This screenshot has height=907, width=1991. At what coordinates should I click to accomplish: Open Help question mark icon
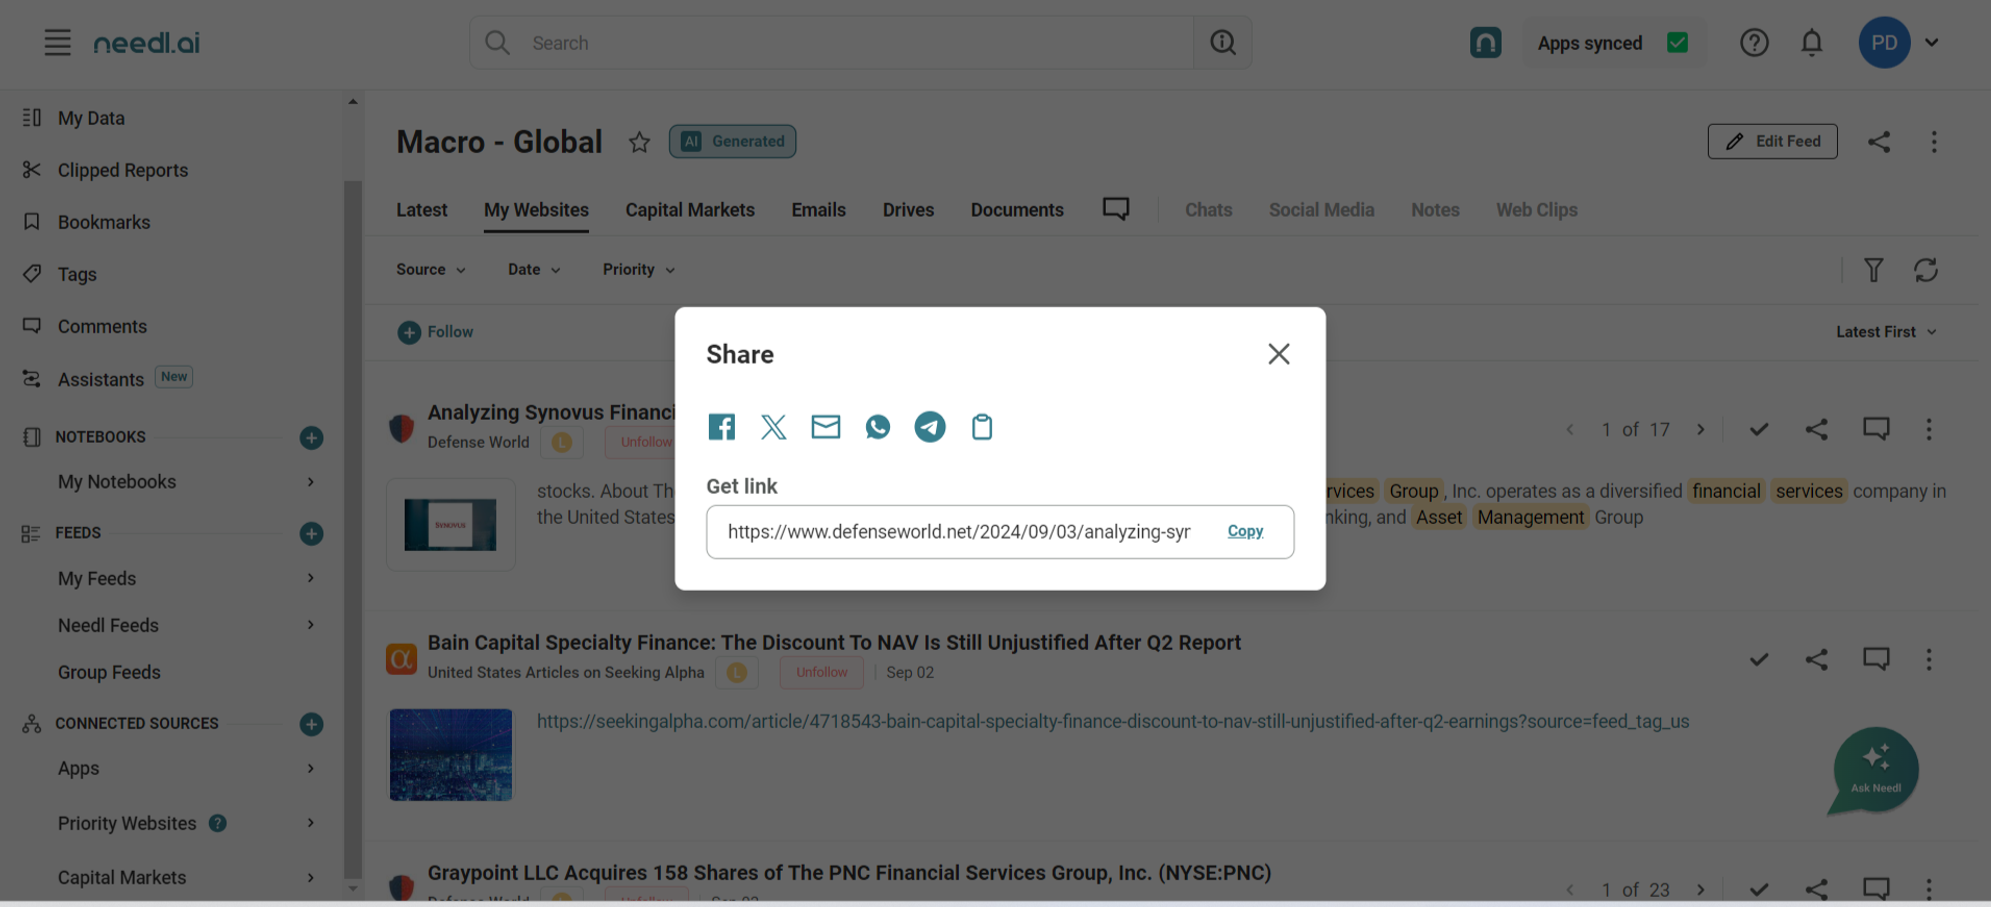[1754, 43]
